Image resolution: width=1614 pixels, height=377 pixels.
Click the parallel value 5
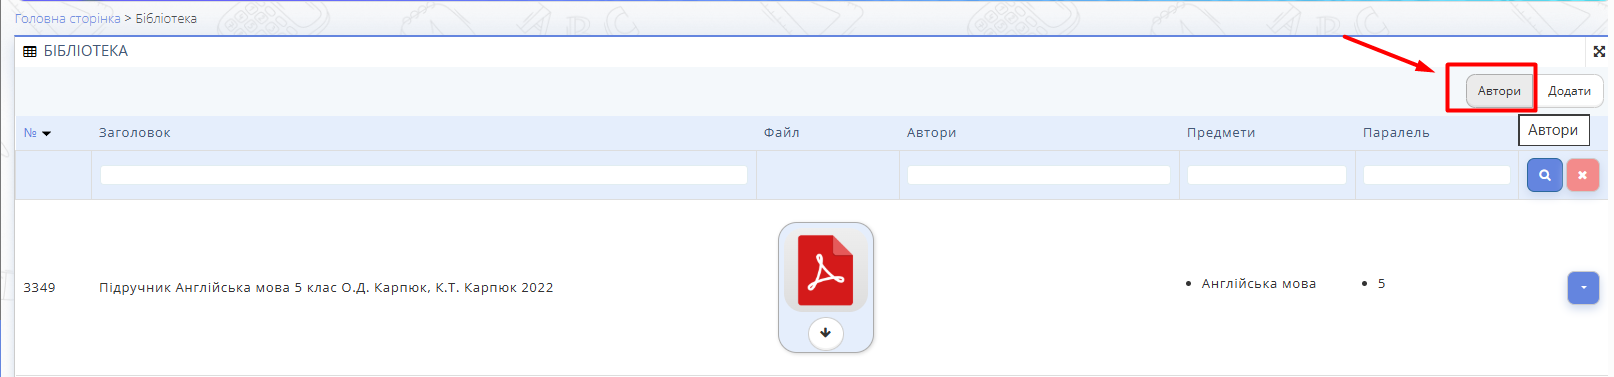click(x=1381, y=284)
